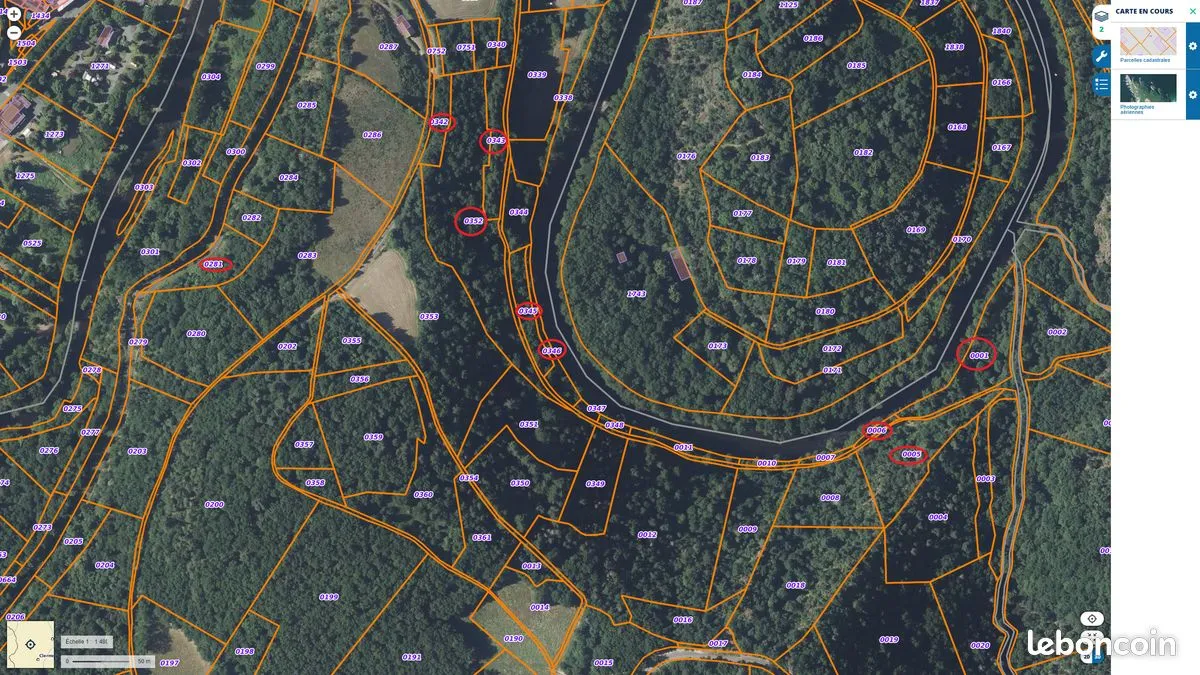Screen dimensions: 1200x675
Task: Select parcel 0286 label
Action: [x=372, y=135]
